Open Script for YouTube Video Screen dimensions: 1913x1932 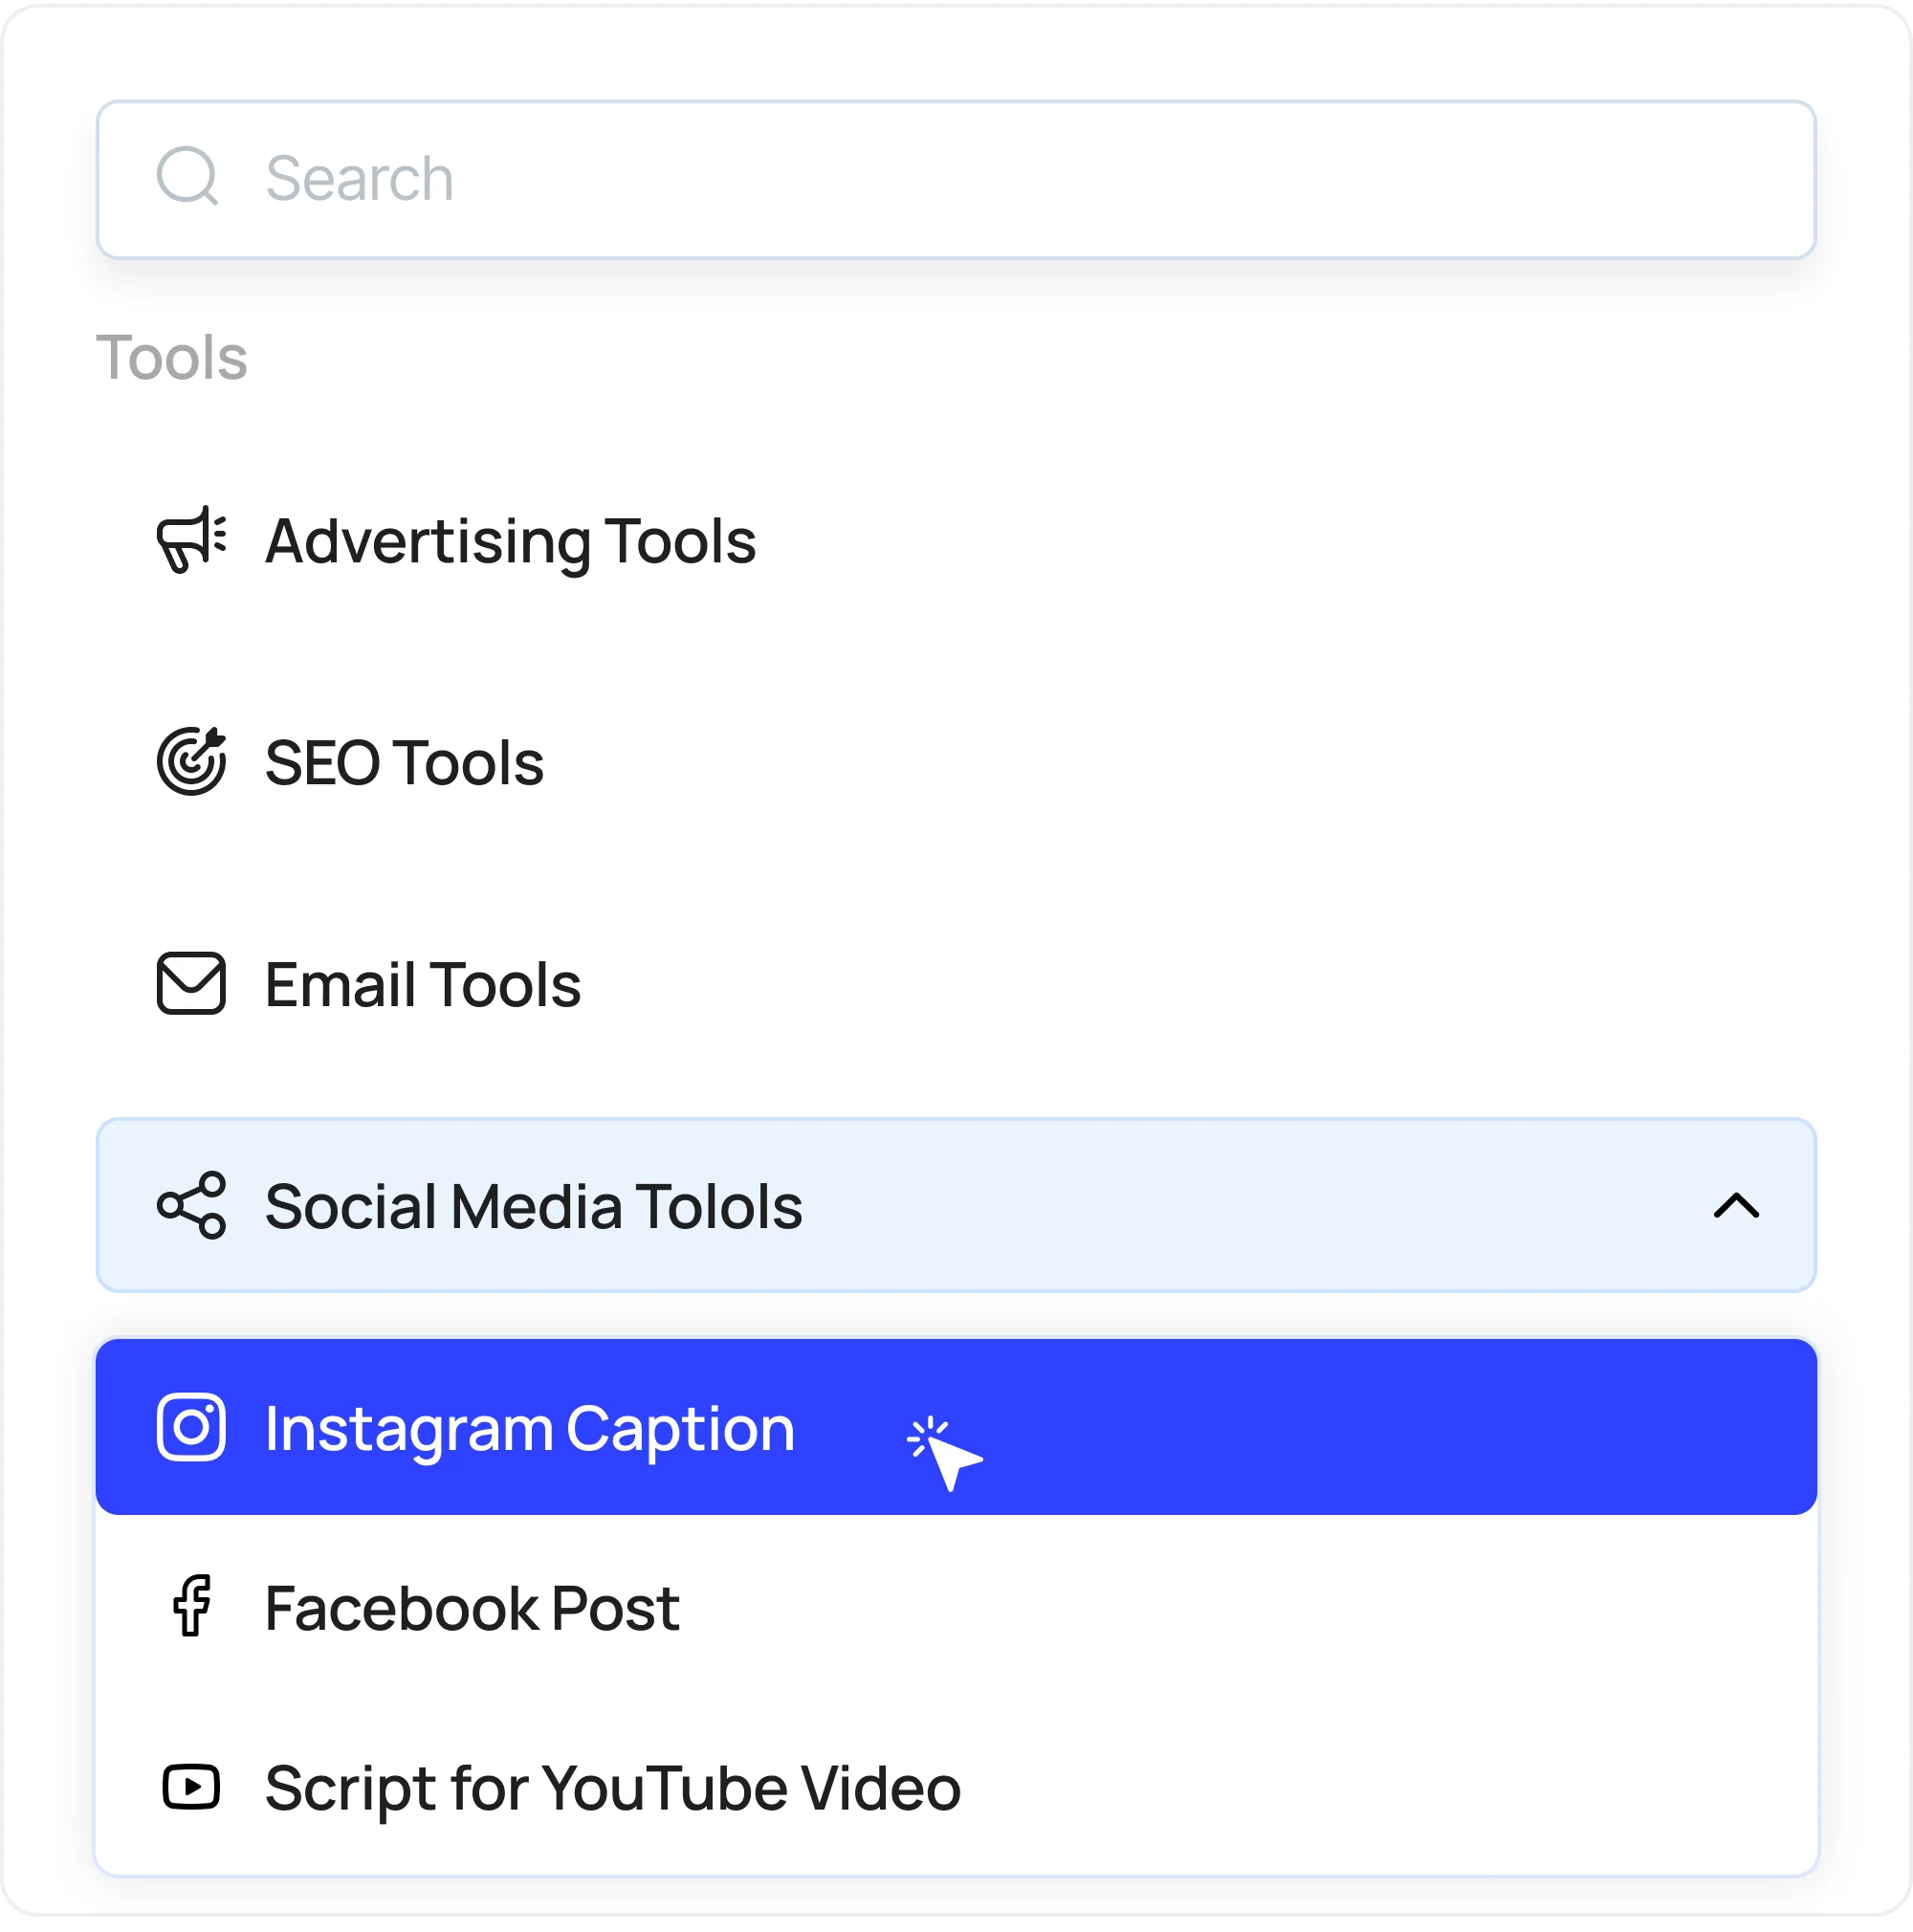(x=611, y=1789)
